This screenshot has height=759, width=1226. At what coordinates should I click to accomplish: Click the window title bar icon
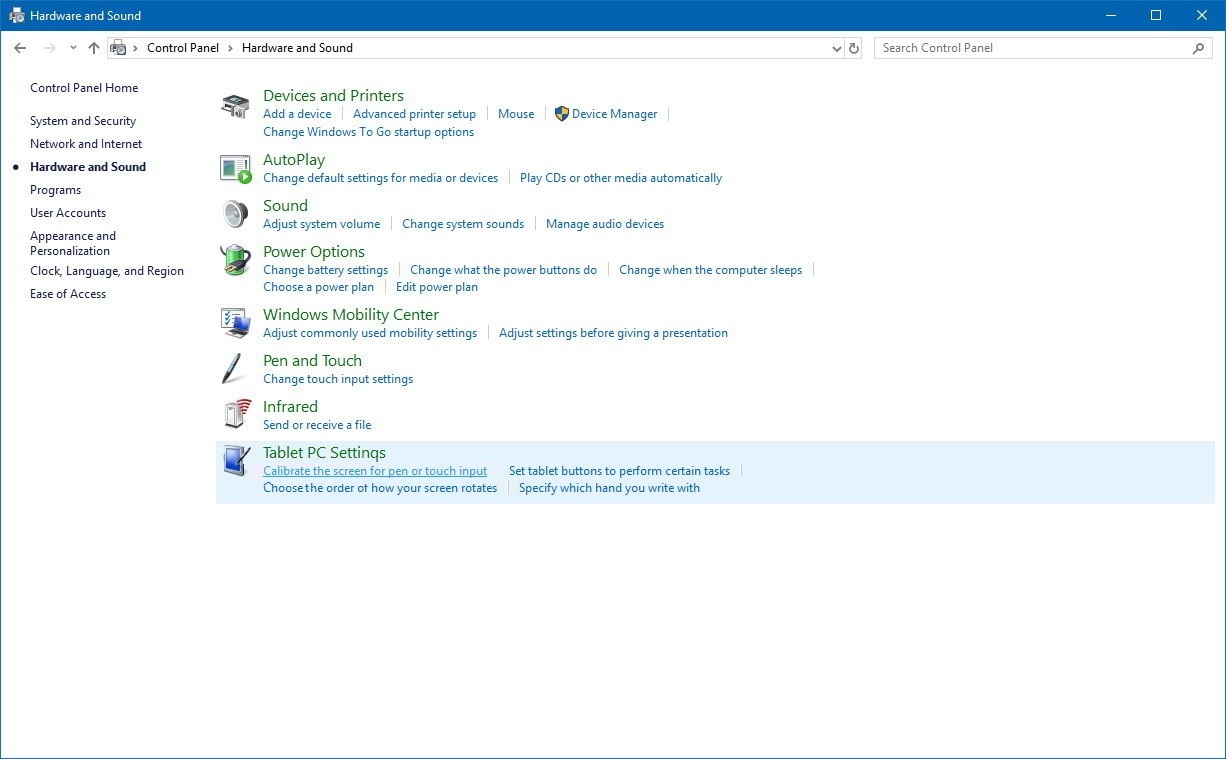[x=17, y=16]
